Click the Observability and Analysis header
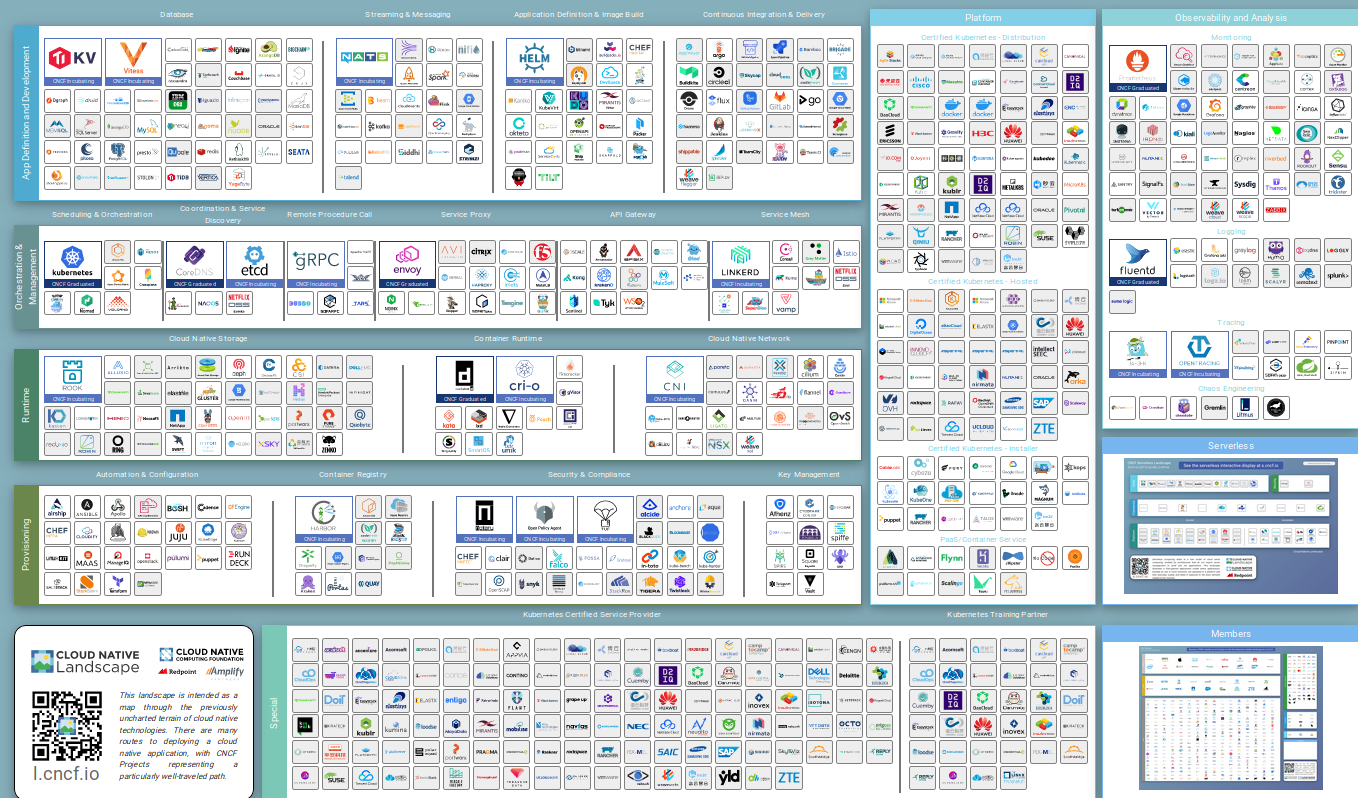 click(x=1230, y=18)
